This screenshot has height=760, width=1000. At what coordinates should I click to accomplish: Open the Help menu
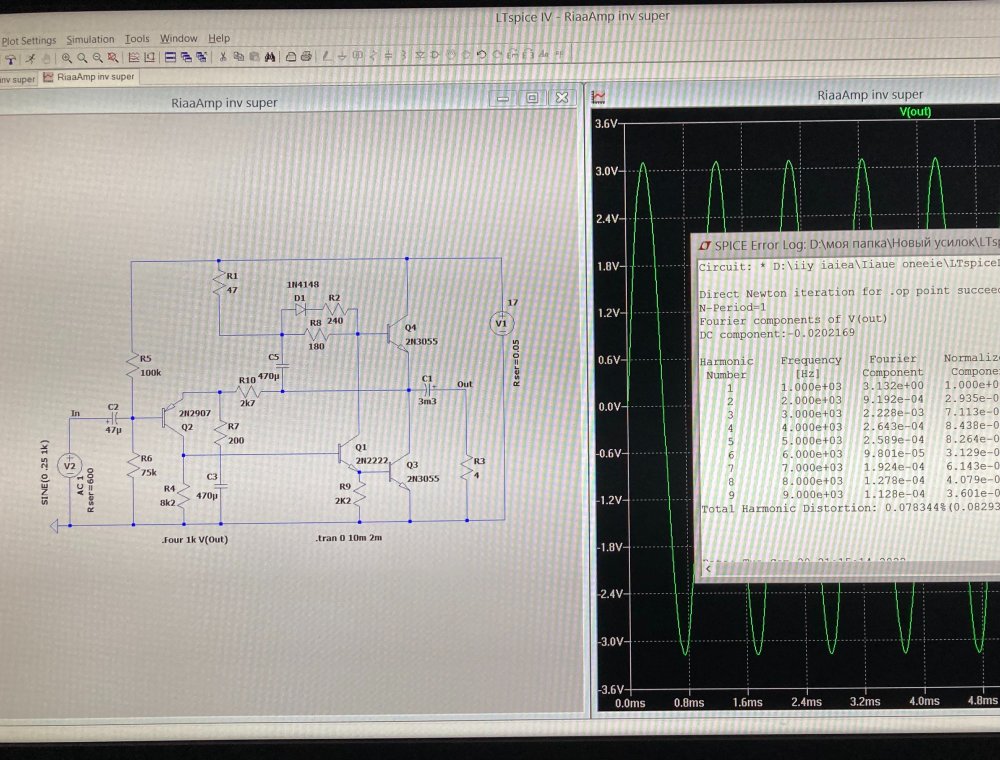click(219, 39)
